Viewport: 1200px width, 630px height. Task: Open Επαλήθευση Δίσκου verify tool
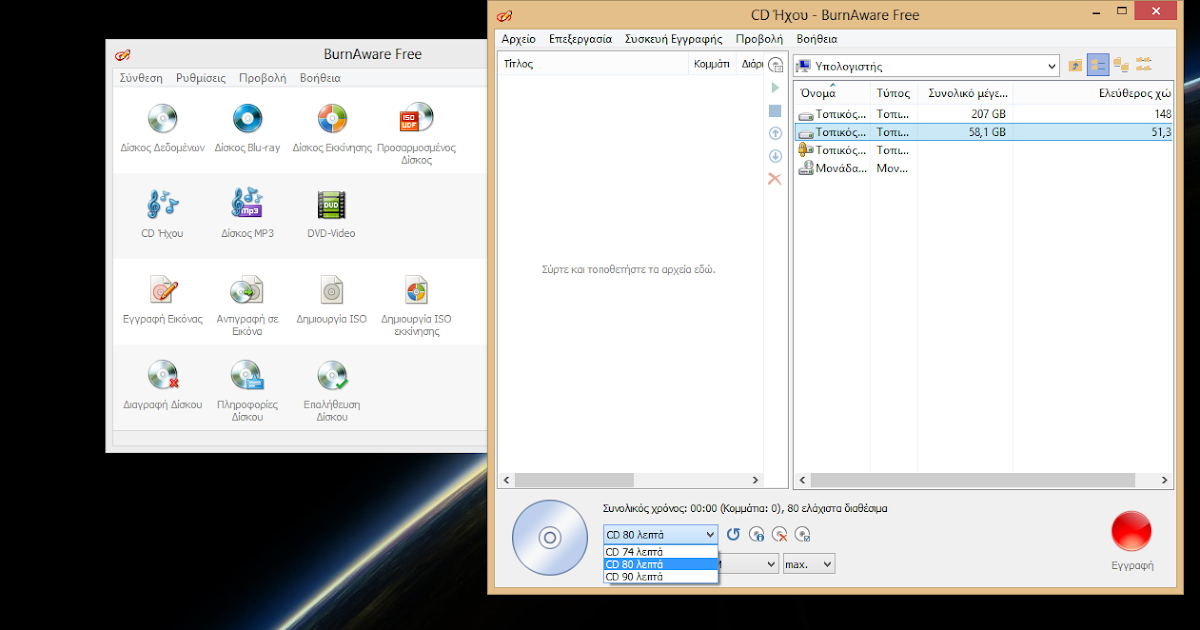[x=332, y=392]
